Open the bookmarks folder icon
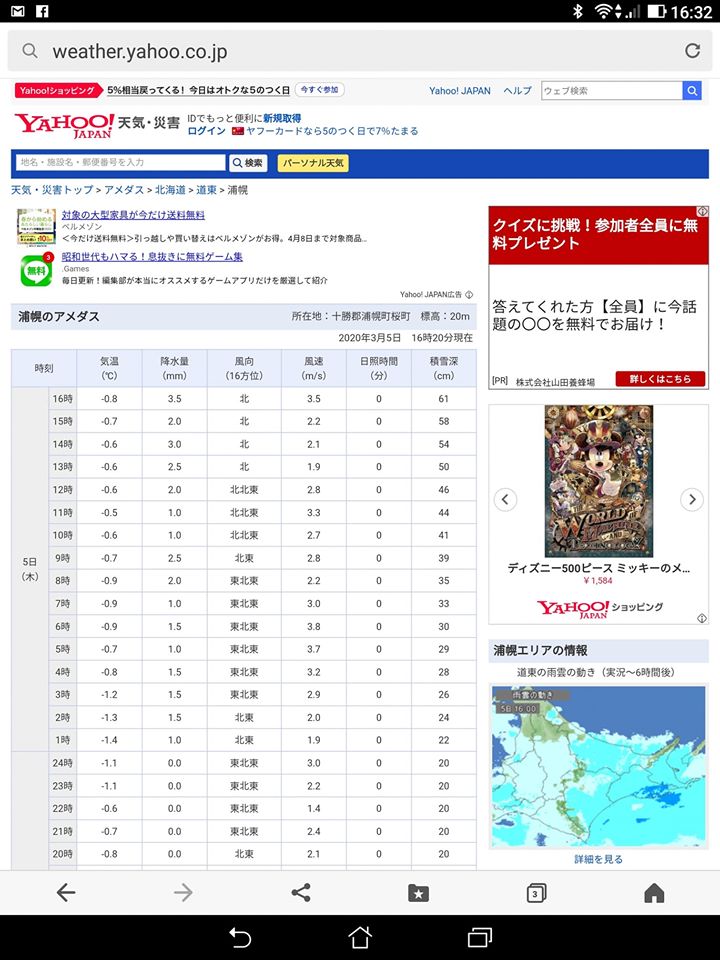 (418, 893)
